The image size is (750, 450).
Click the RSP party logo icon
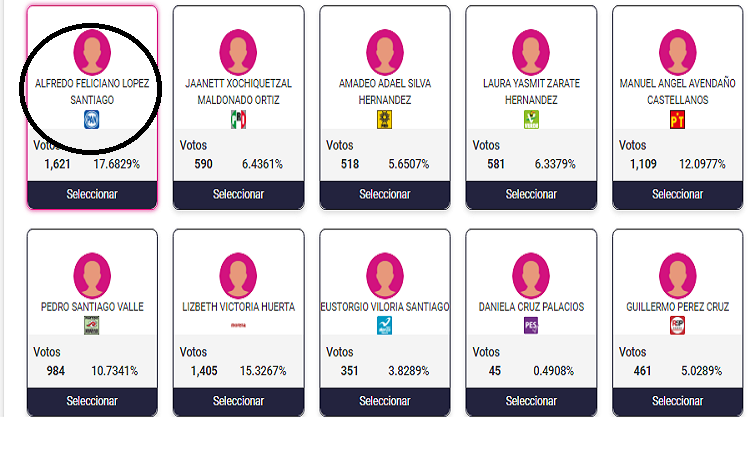pos(677,326)
